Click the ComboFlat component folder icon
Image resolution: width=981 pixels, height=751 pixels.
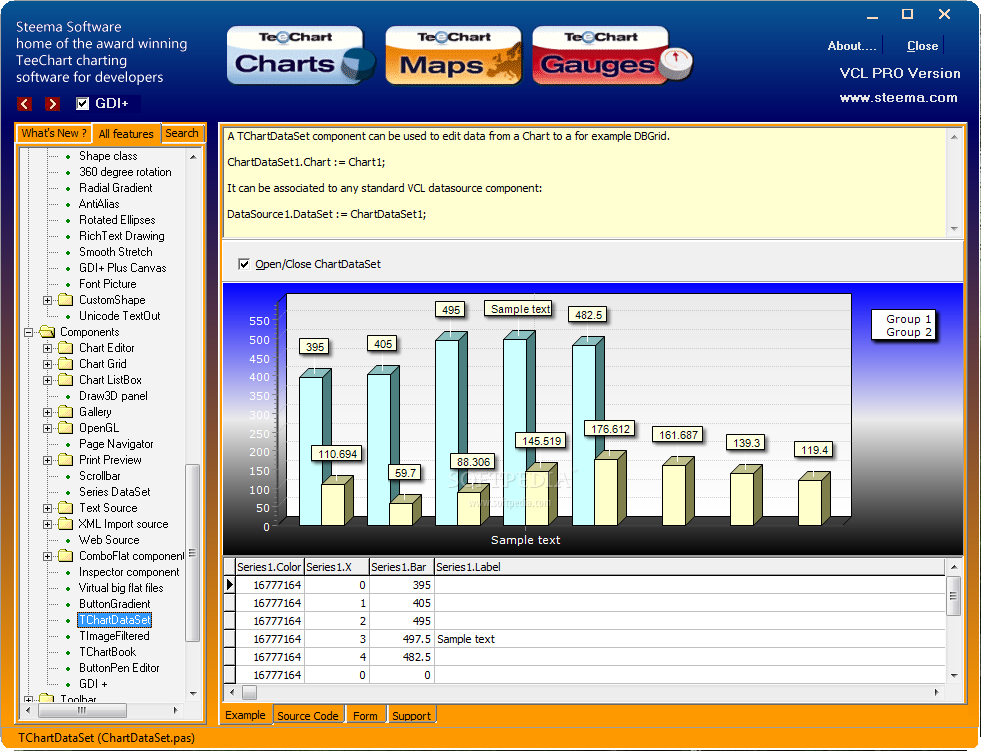tap(66, 556)
